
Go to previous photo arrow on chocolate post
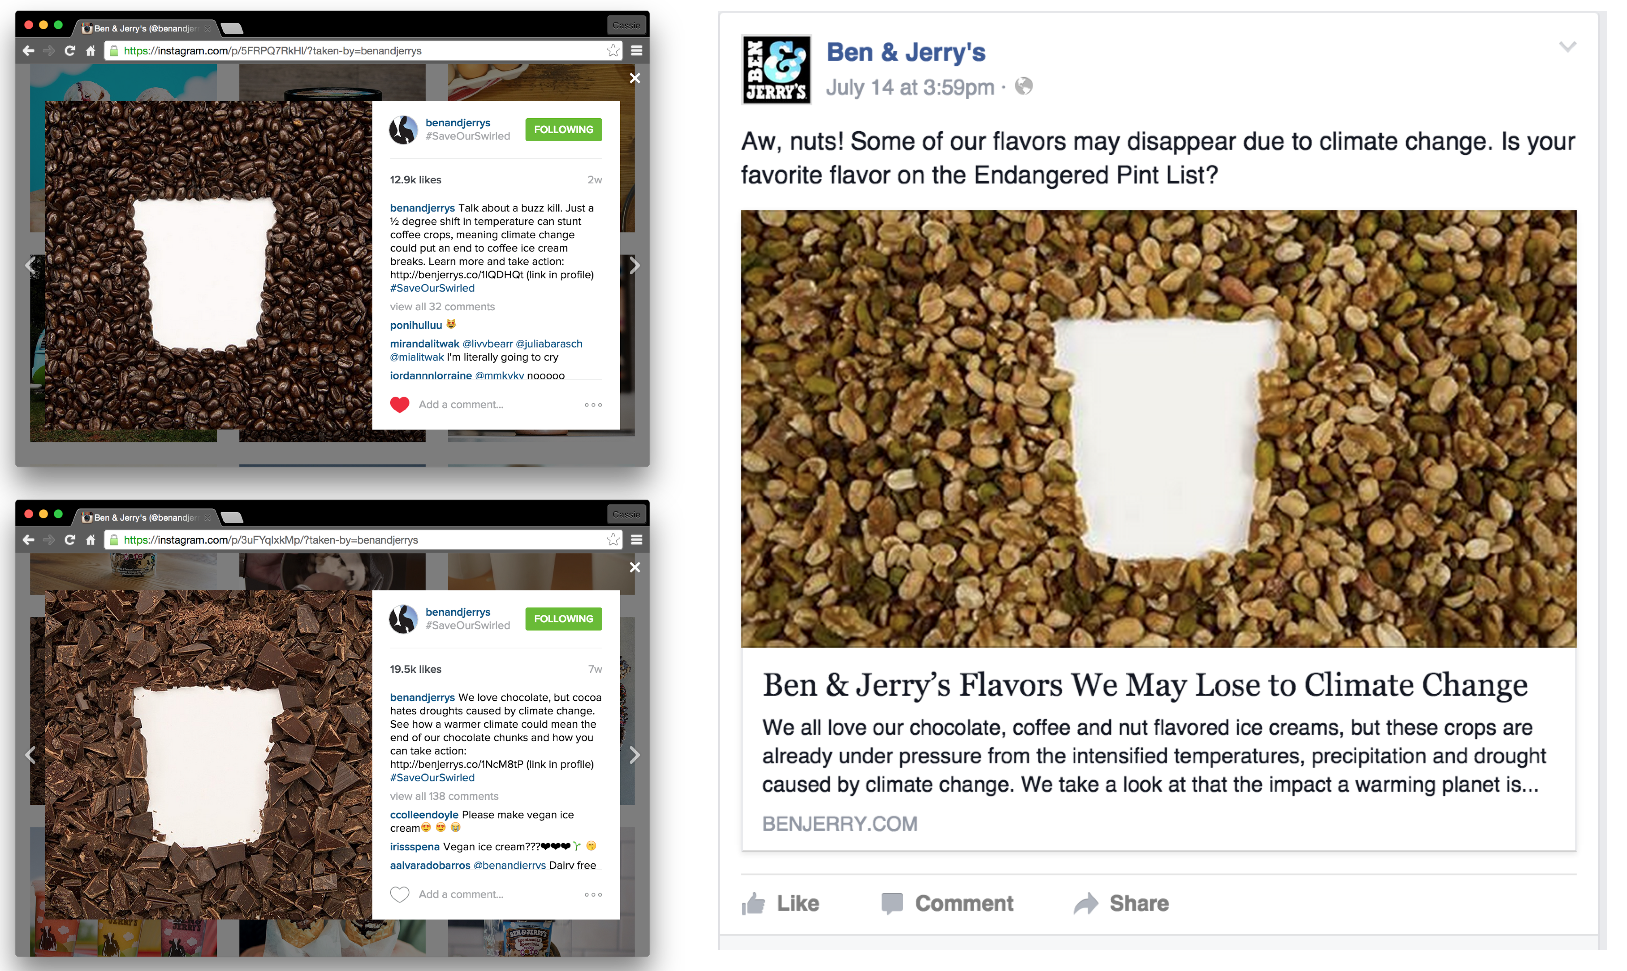pyautogui.click(x=30, y=755)
